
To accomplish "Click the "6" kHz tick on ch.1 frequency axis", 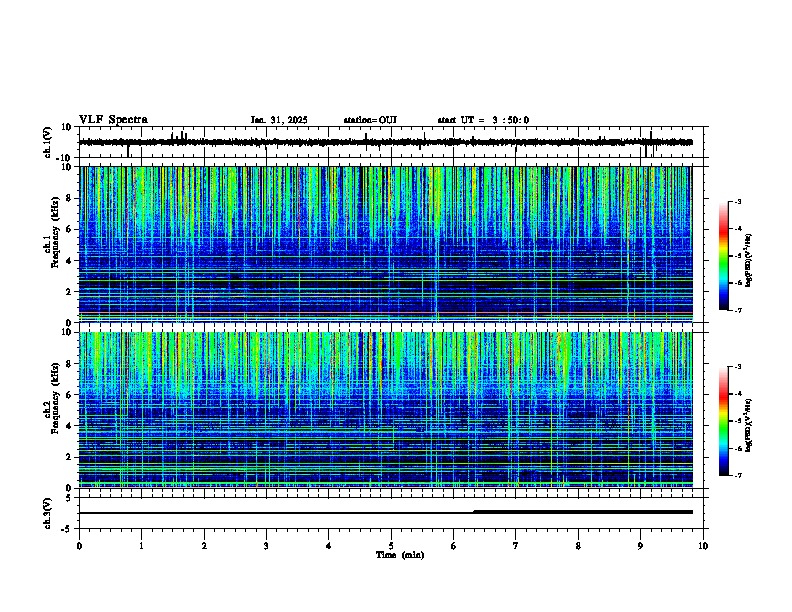I will point(69,230).
